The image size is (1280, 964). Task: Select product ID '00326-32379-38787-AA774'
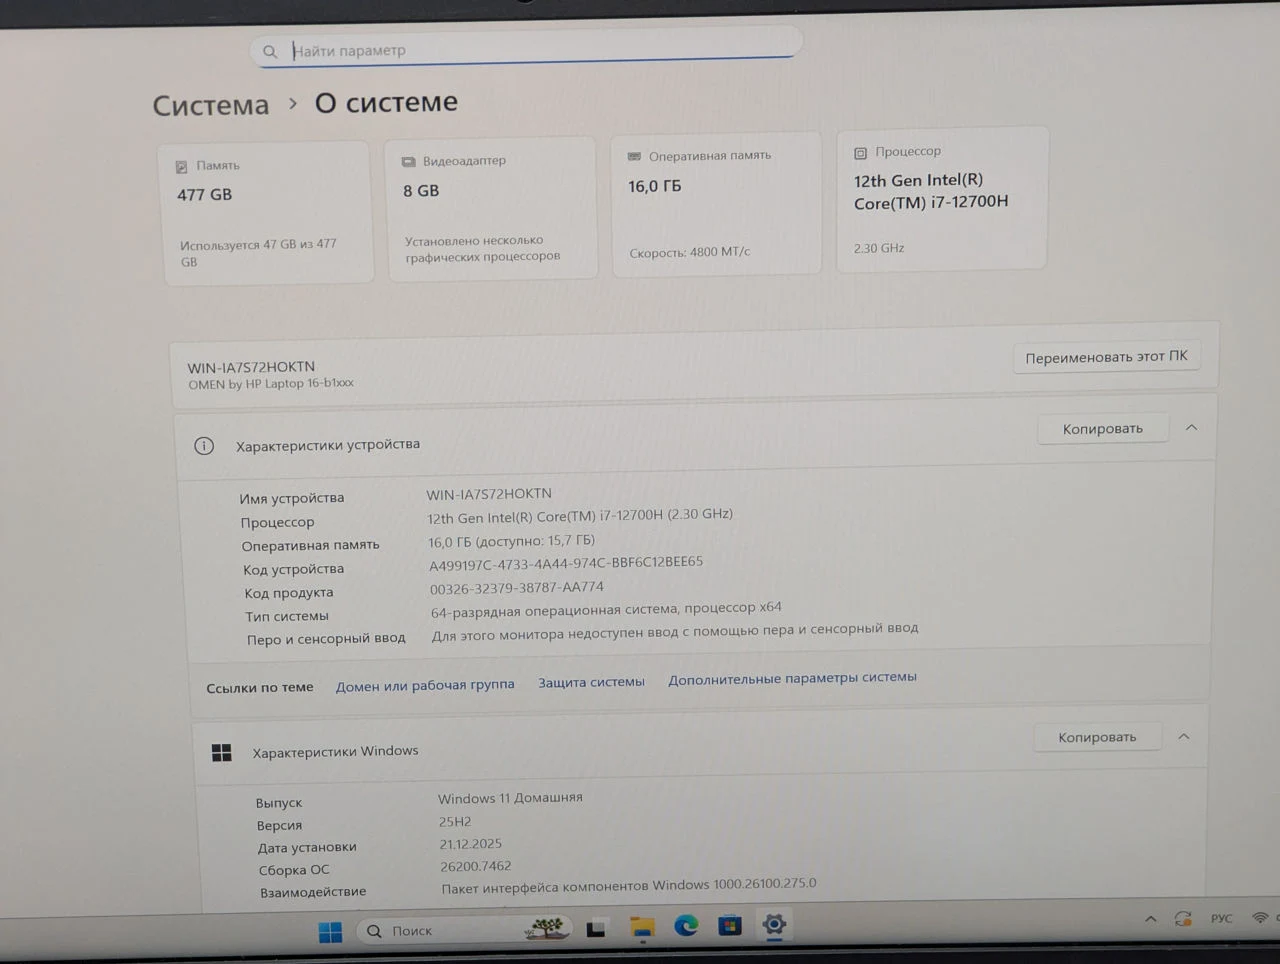(517, 588)
